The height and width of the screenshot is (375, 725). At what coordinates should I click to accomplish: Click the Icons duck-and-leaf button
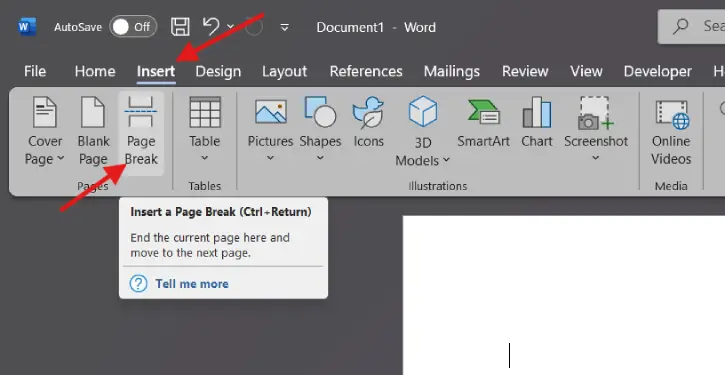pyautogui.click(x=368, y=121)
